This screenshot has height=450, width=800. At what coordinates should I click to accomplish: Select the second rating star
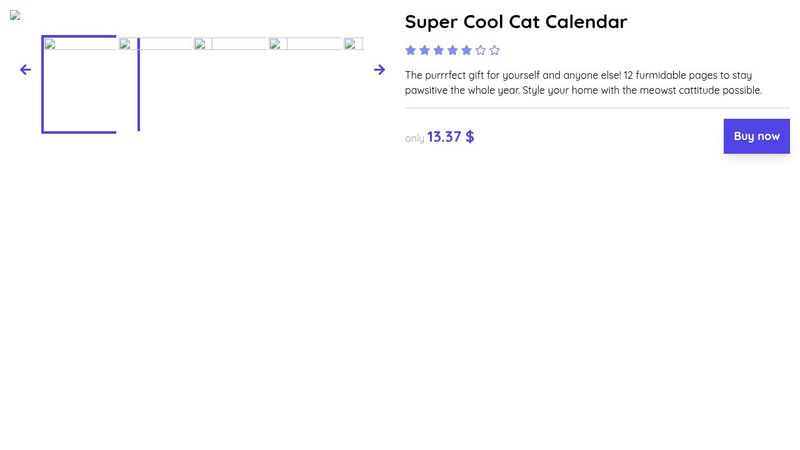pos(424,50)
